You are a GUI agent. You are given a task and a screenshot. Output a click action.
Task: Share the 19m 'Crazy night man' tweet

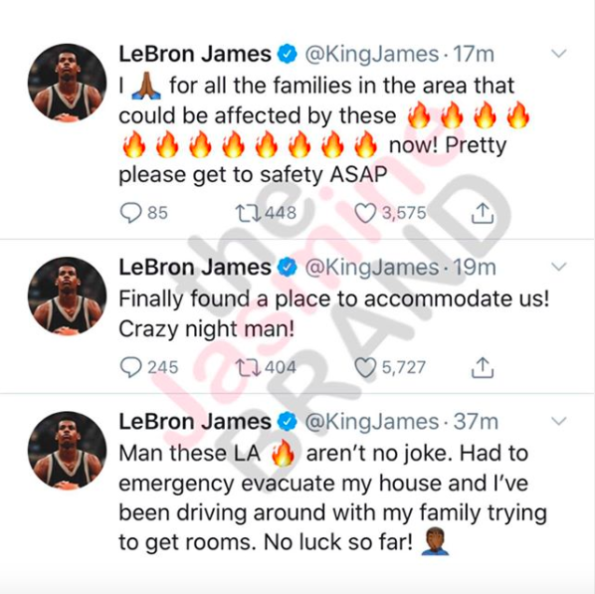click(x=482, y=367)
